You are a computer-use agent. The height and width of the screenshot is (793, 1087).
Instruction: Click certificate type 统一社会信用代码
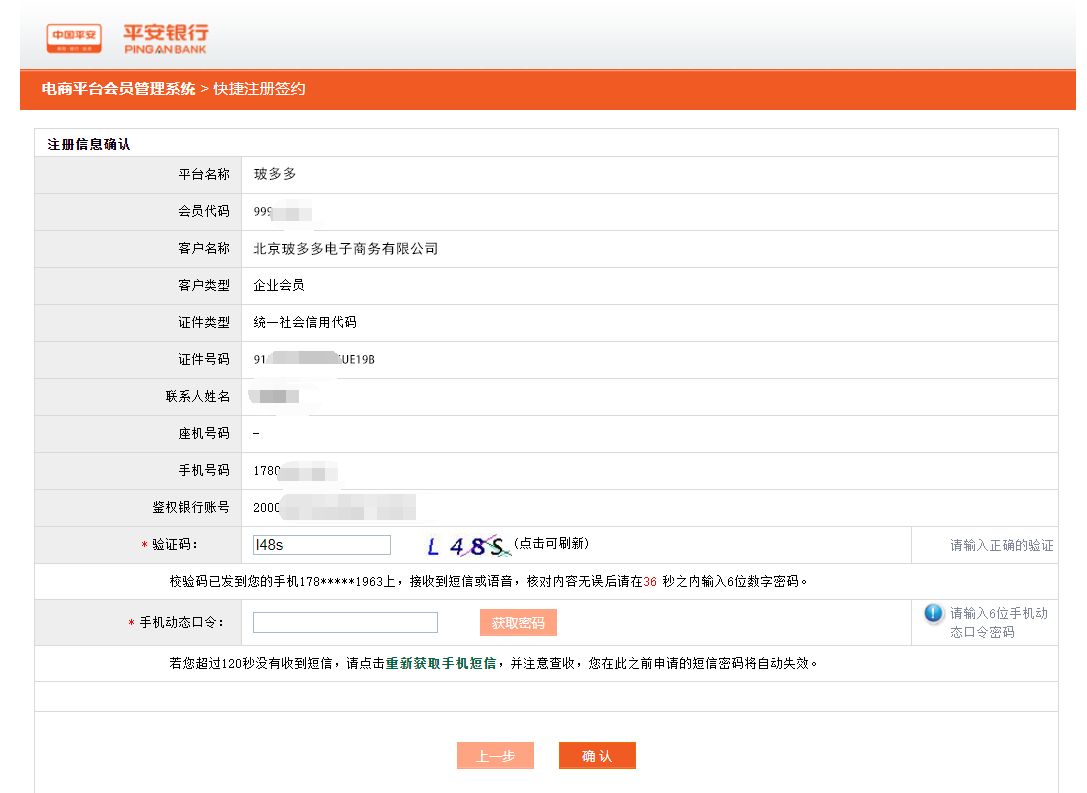(305, 322)
